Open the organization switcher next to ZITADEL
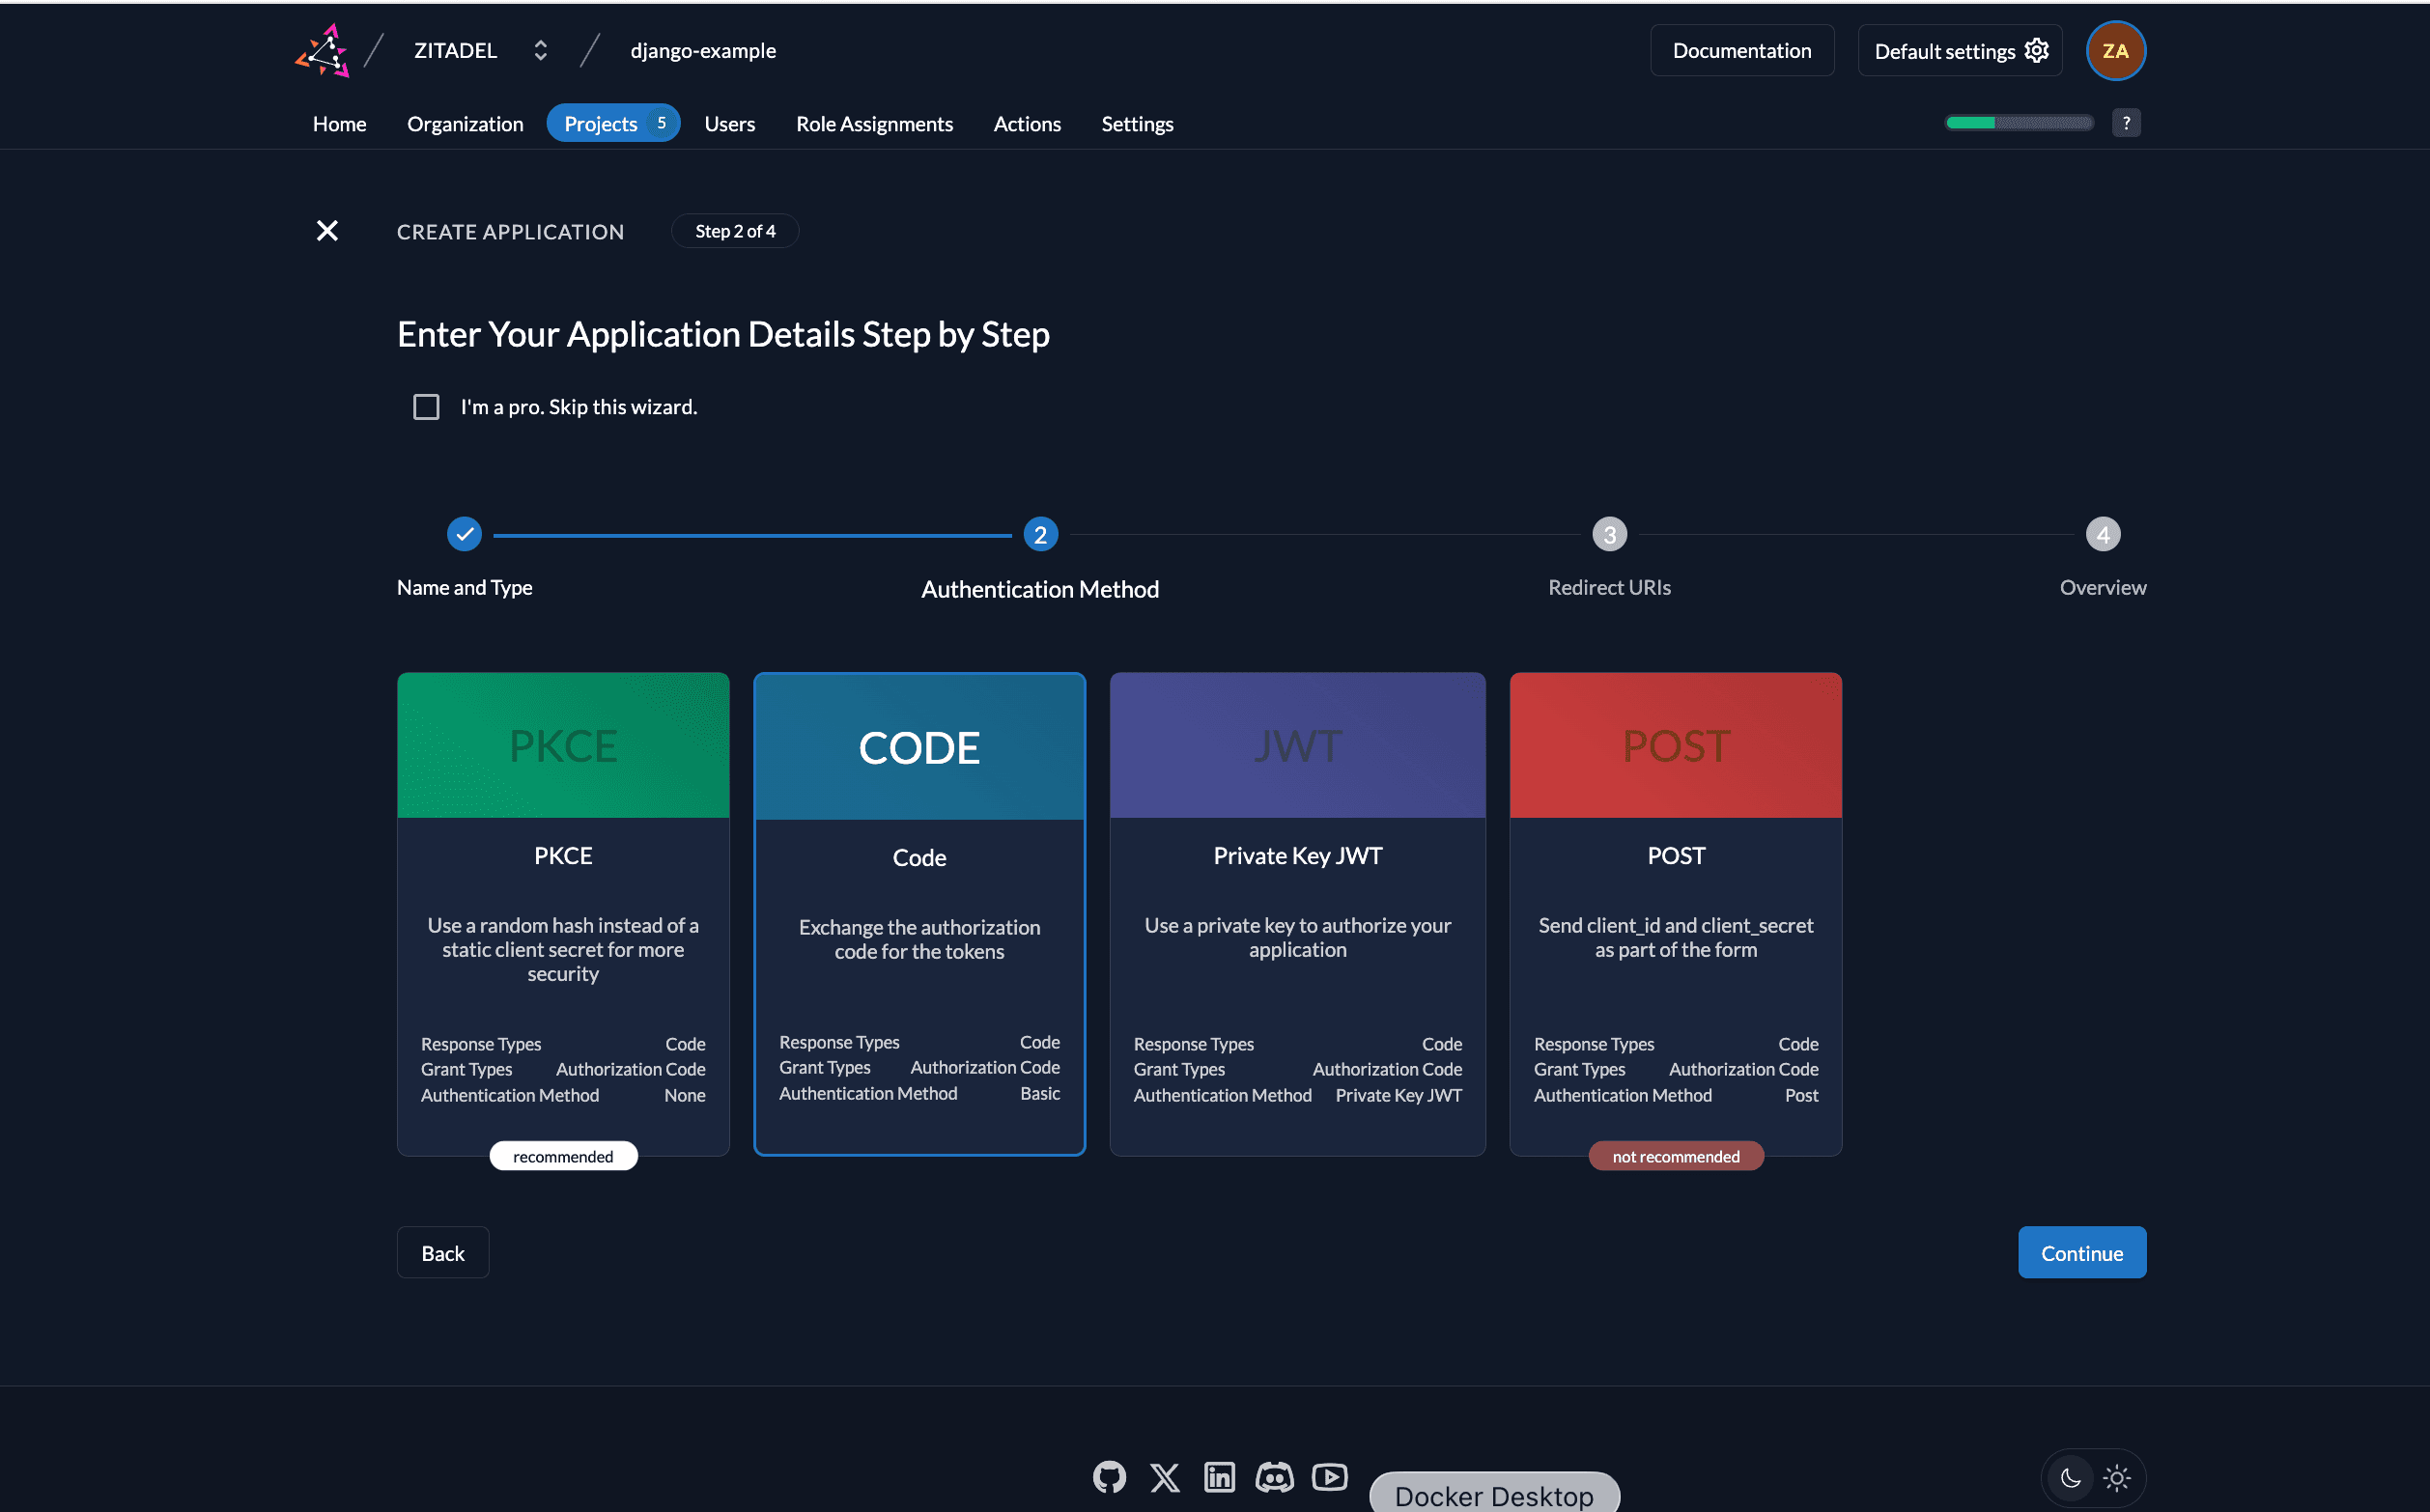This screenshot has height=1512, width=2430. pyautogui.click(x=540, y=50)
